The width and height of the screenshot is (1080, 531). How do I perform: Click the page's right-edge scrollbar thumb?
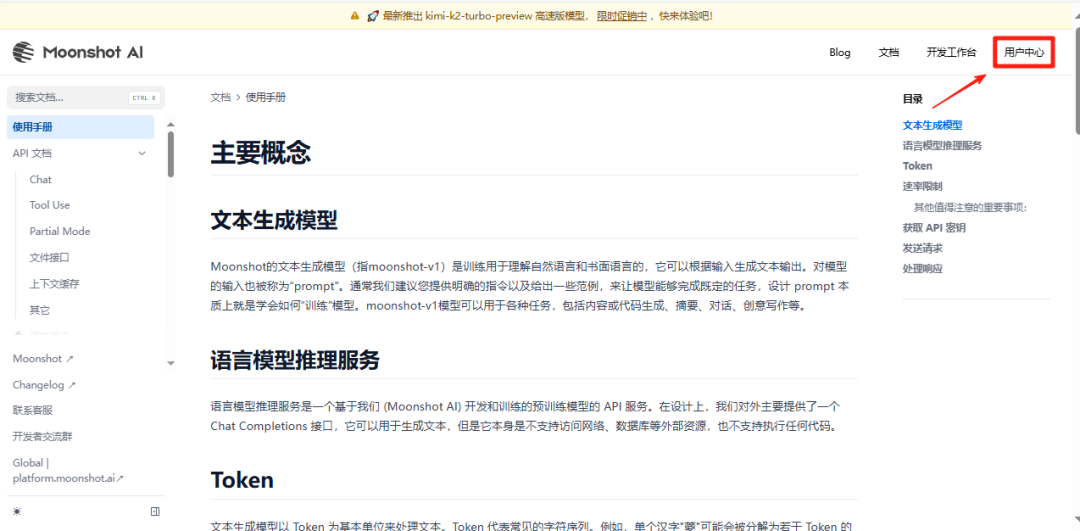point(1076,80)
